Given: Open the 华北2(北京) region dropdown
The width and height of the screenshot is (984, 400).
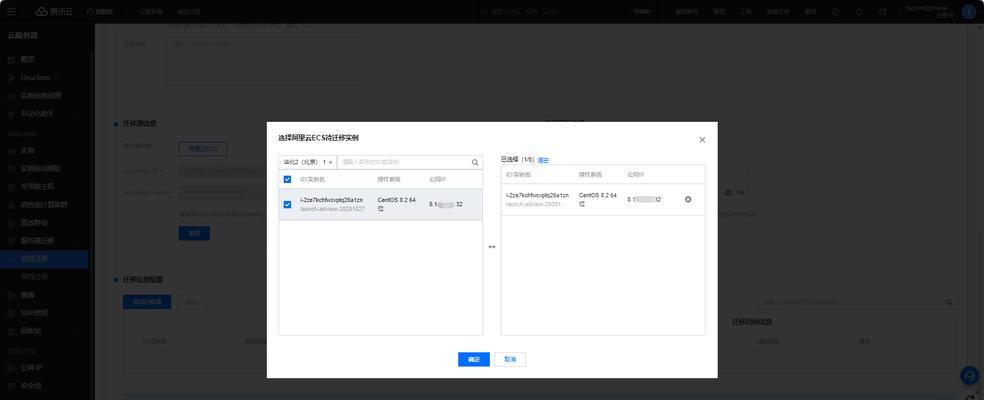Looking at the screenshot, I should point(308,162).
